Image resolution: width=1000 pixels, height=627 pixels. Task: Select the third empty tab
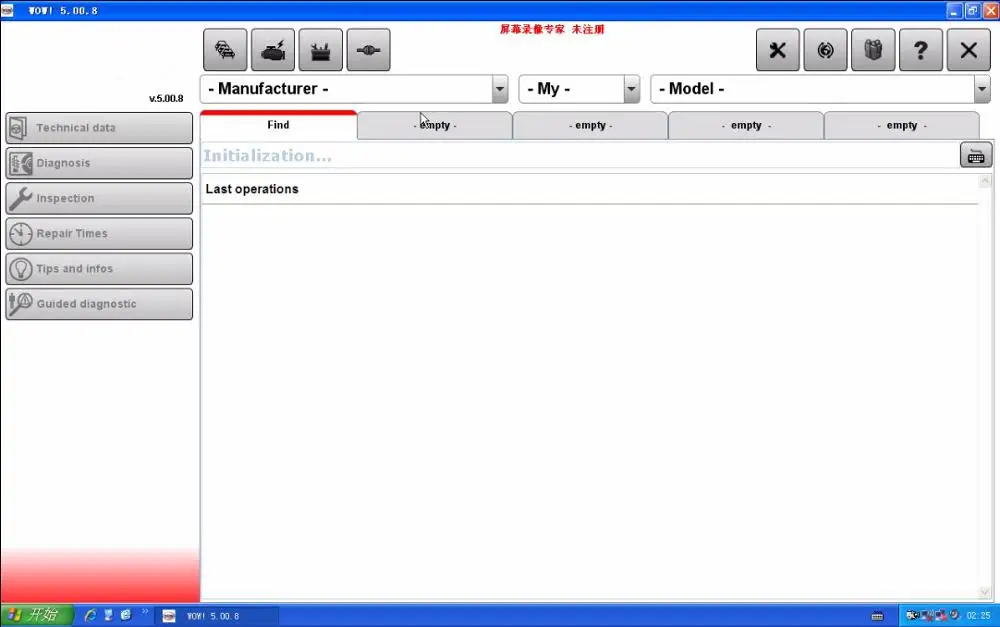tap(746, 126)
